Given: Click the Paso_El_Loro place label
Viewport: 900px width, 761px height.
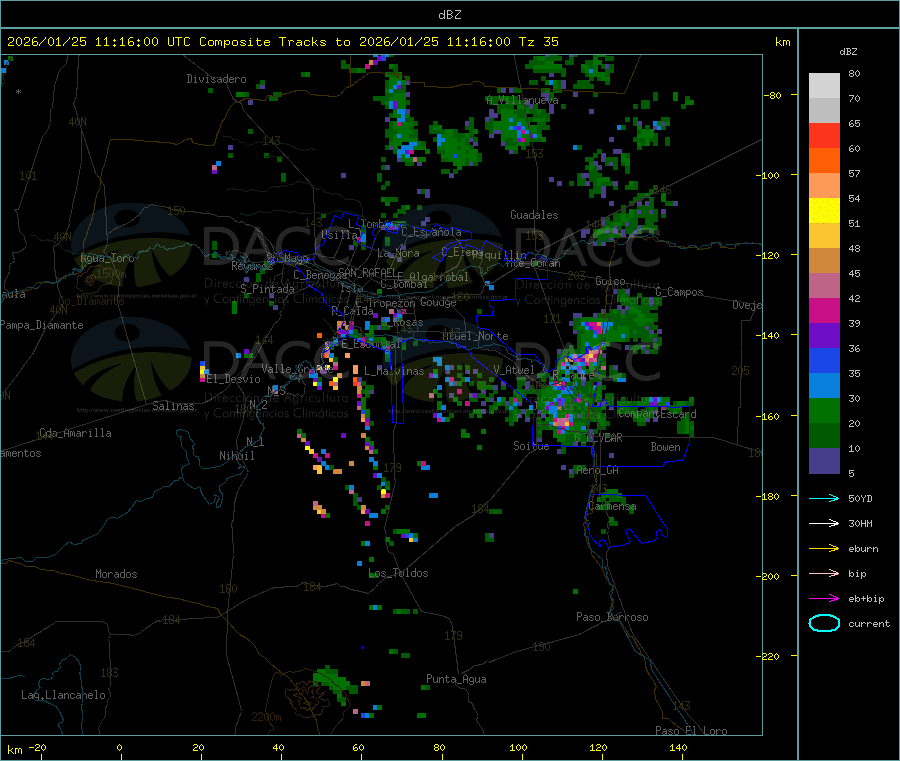Looking at the screenshot, I should click(691, 731).
